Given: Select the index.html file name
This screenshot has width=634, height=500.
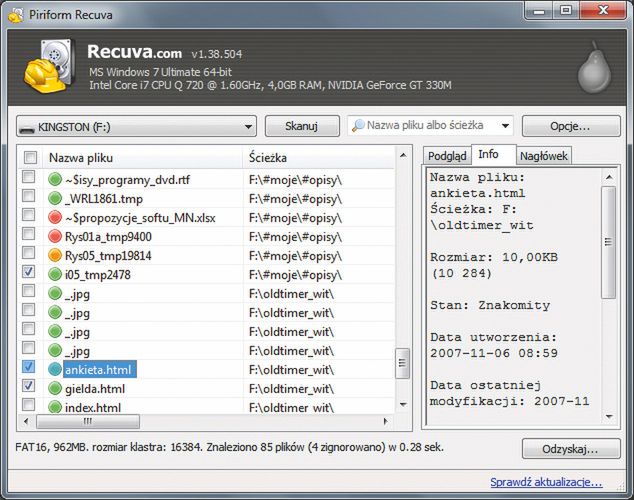Looking at the screenshot, I should [93, 407].
